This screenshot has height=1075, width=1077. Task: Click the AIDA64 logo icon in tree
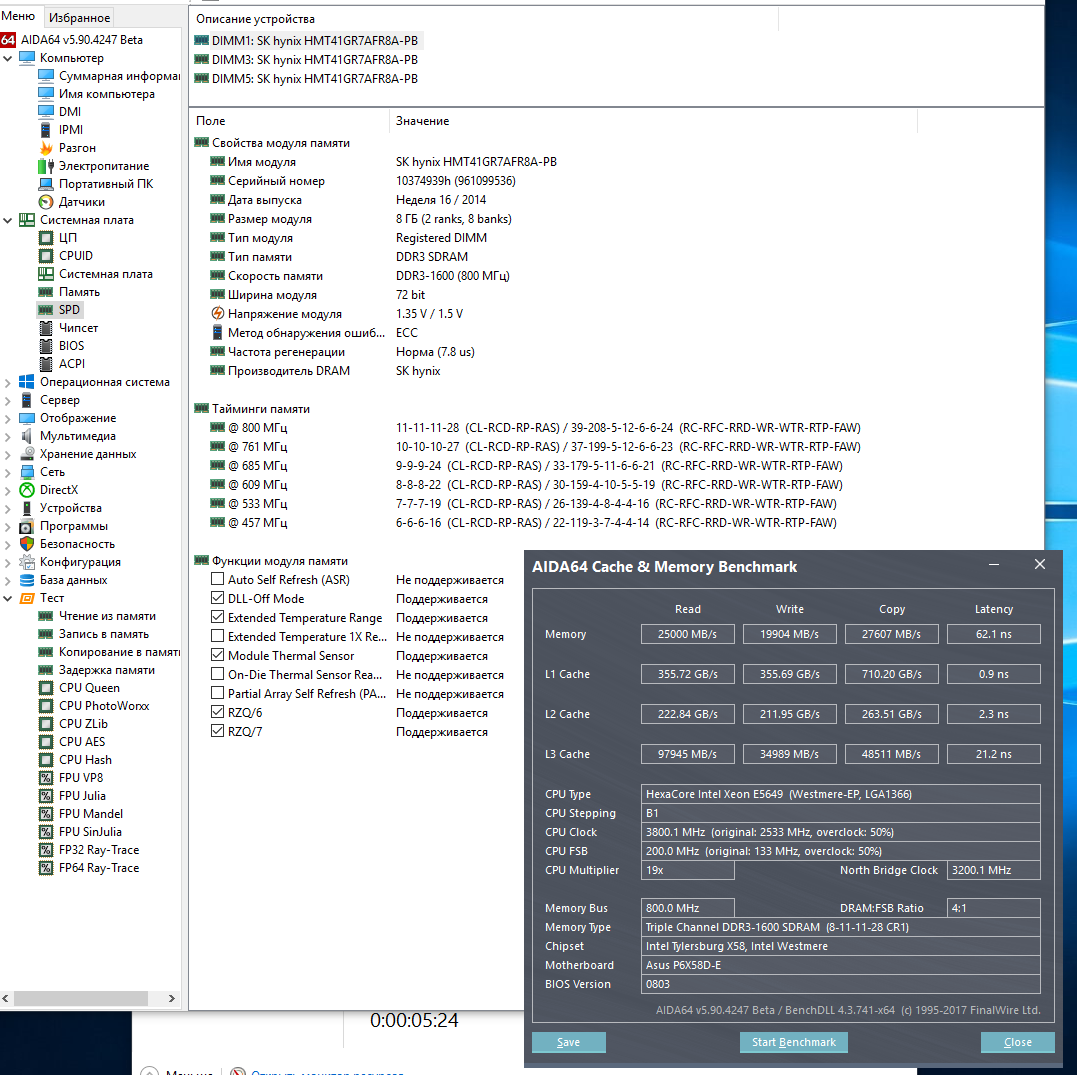tap(8, 40)
